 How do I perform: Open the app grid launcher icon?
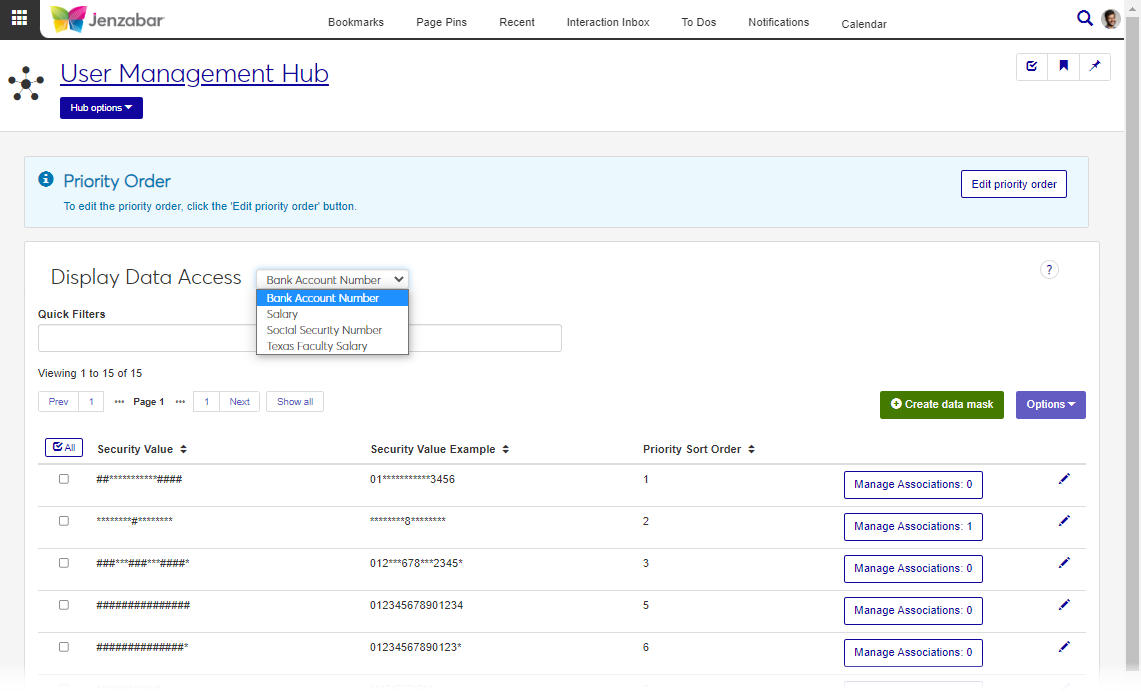(19, 18)
